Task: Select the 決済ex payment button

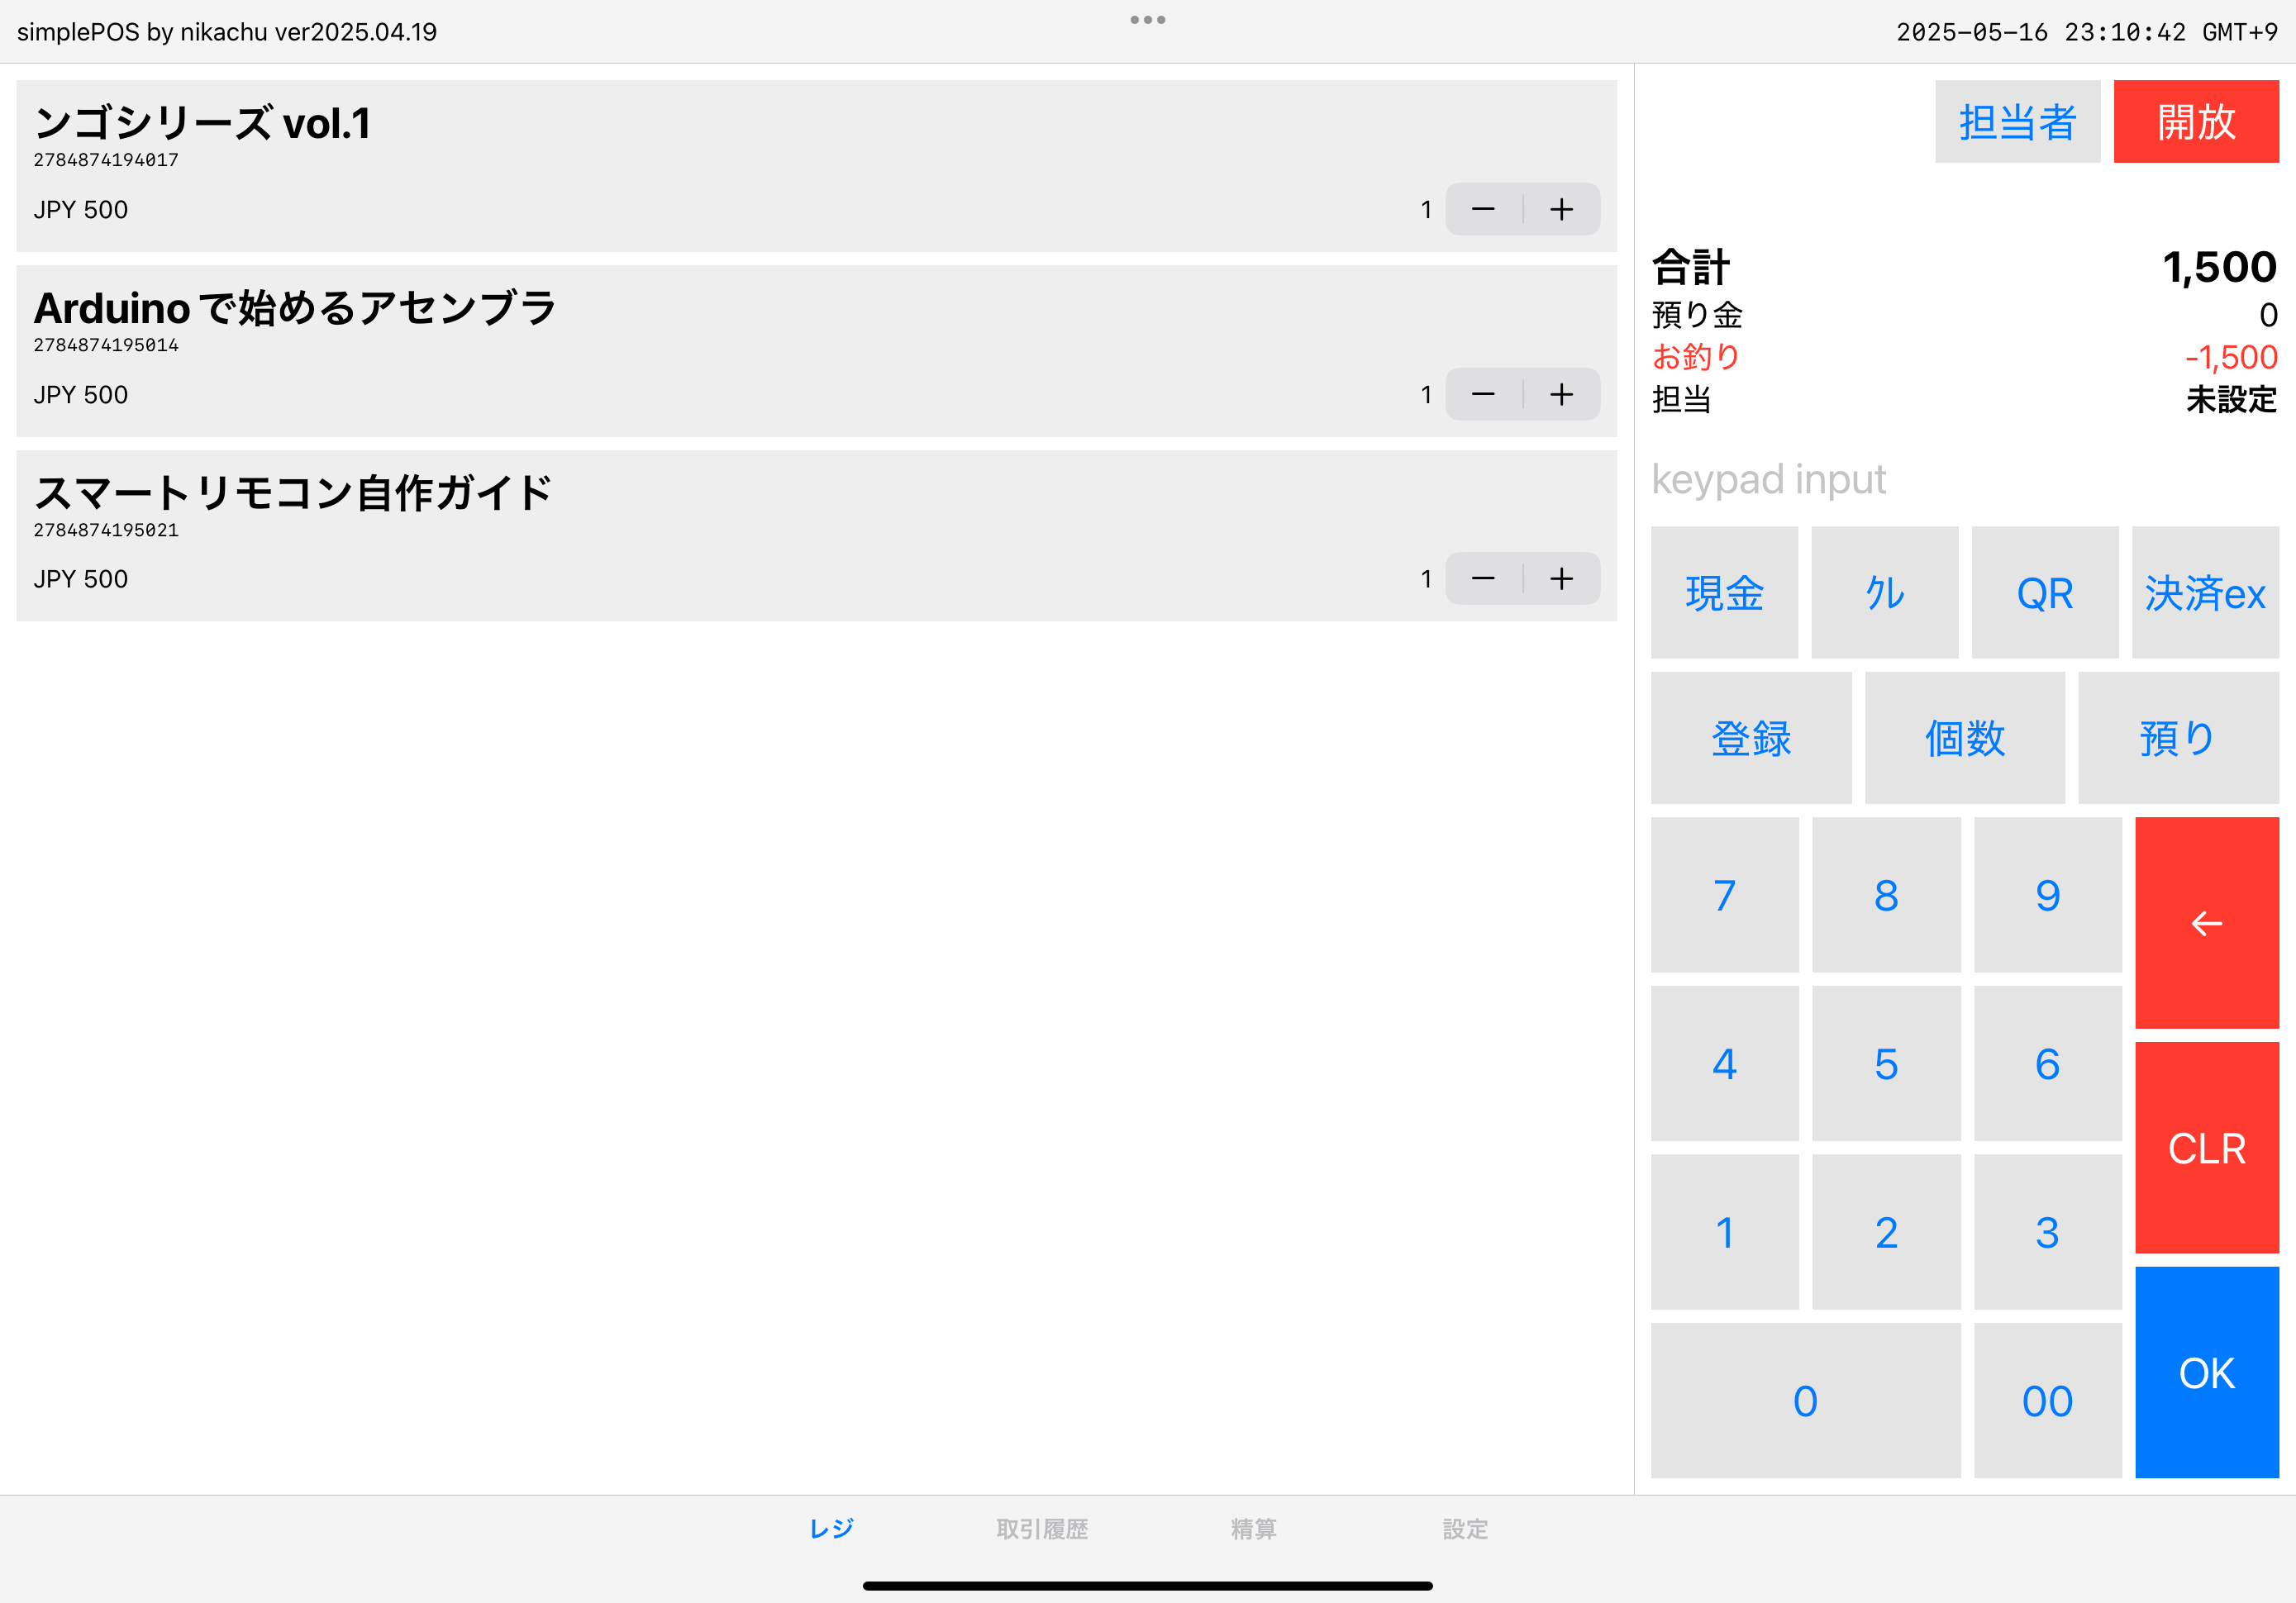Action: pyautogui.click(x=2205, y=592)
